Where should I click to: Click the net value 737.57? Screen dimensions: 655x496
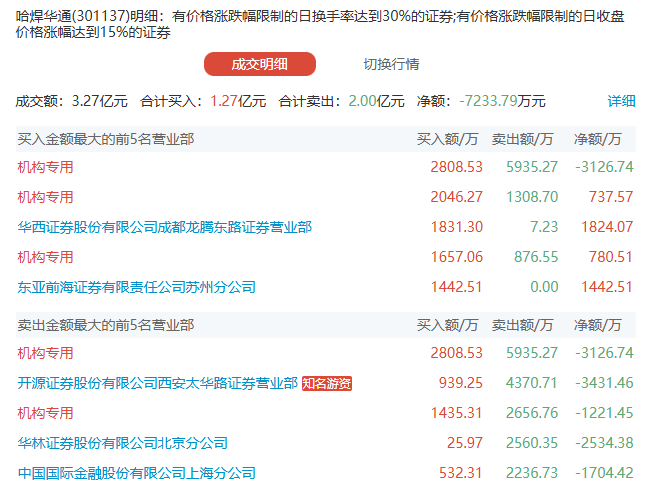(611, 197)
